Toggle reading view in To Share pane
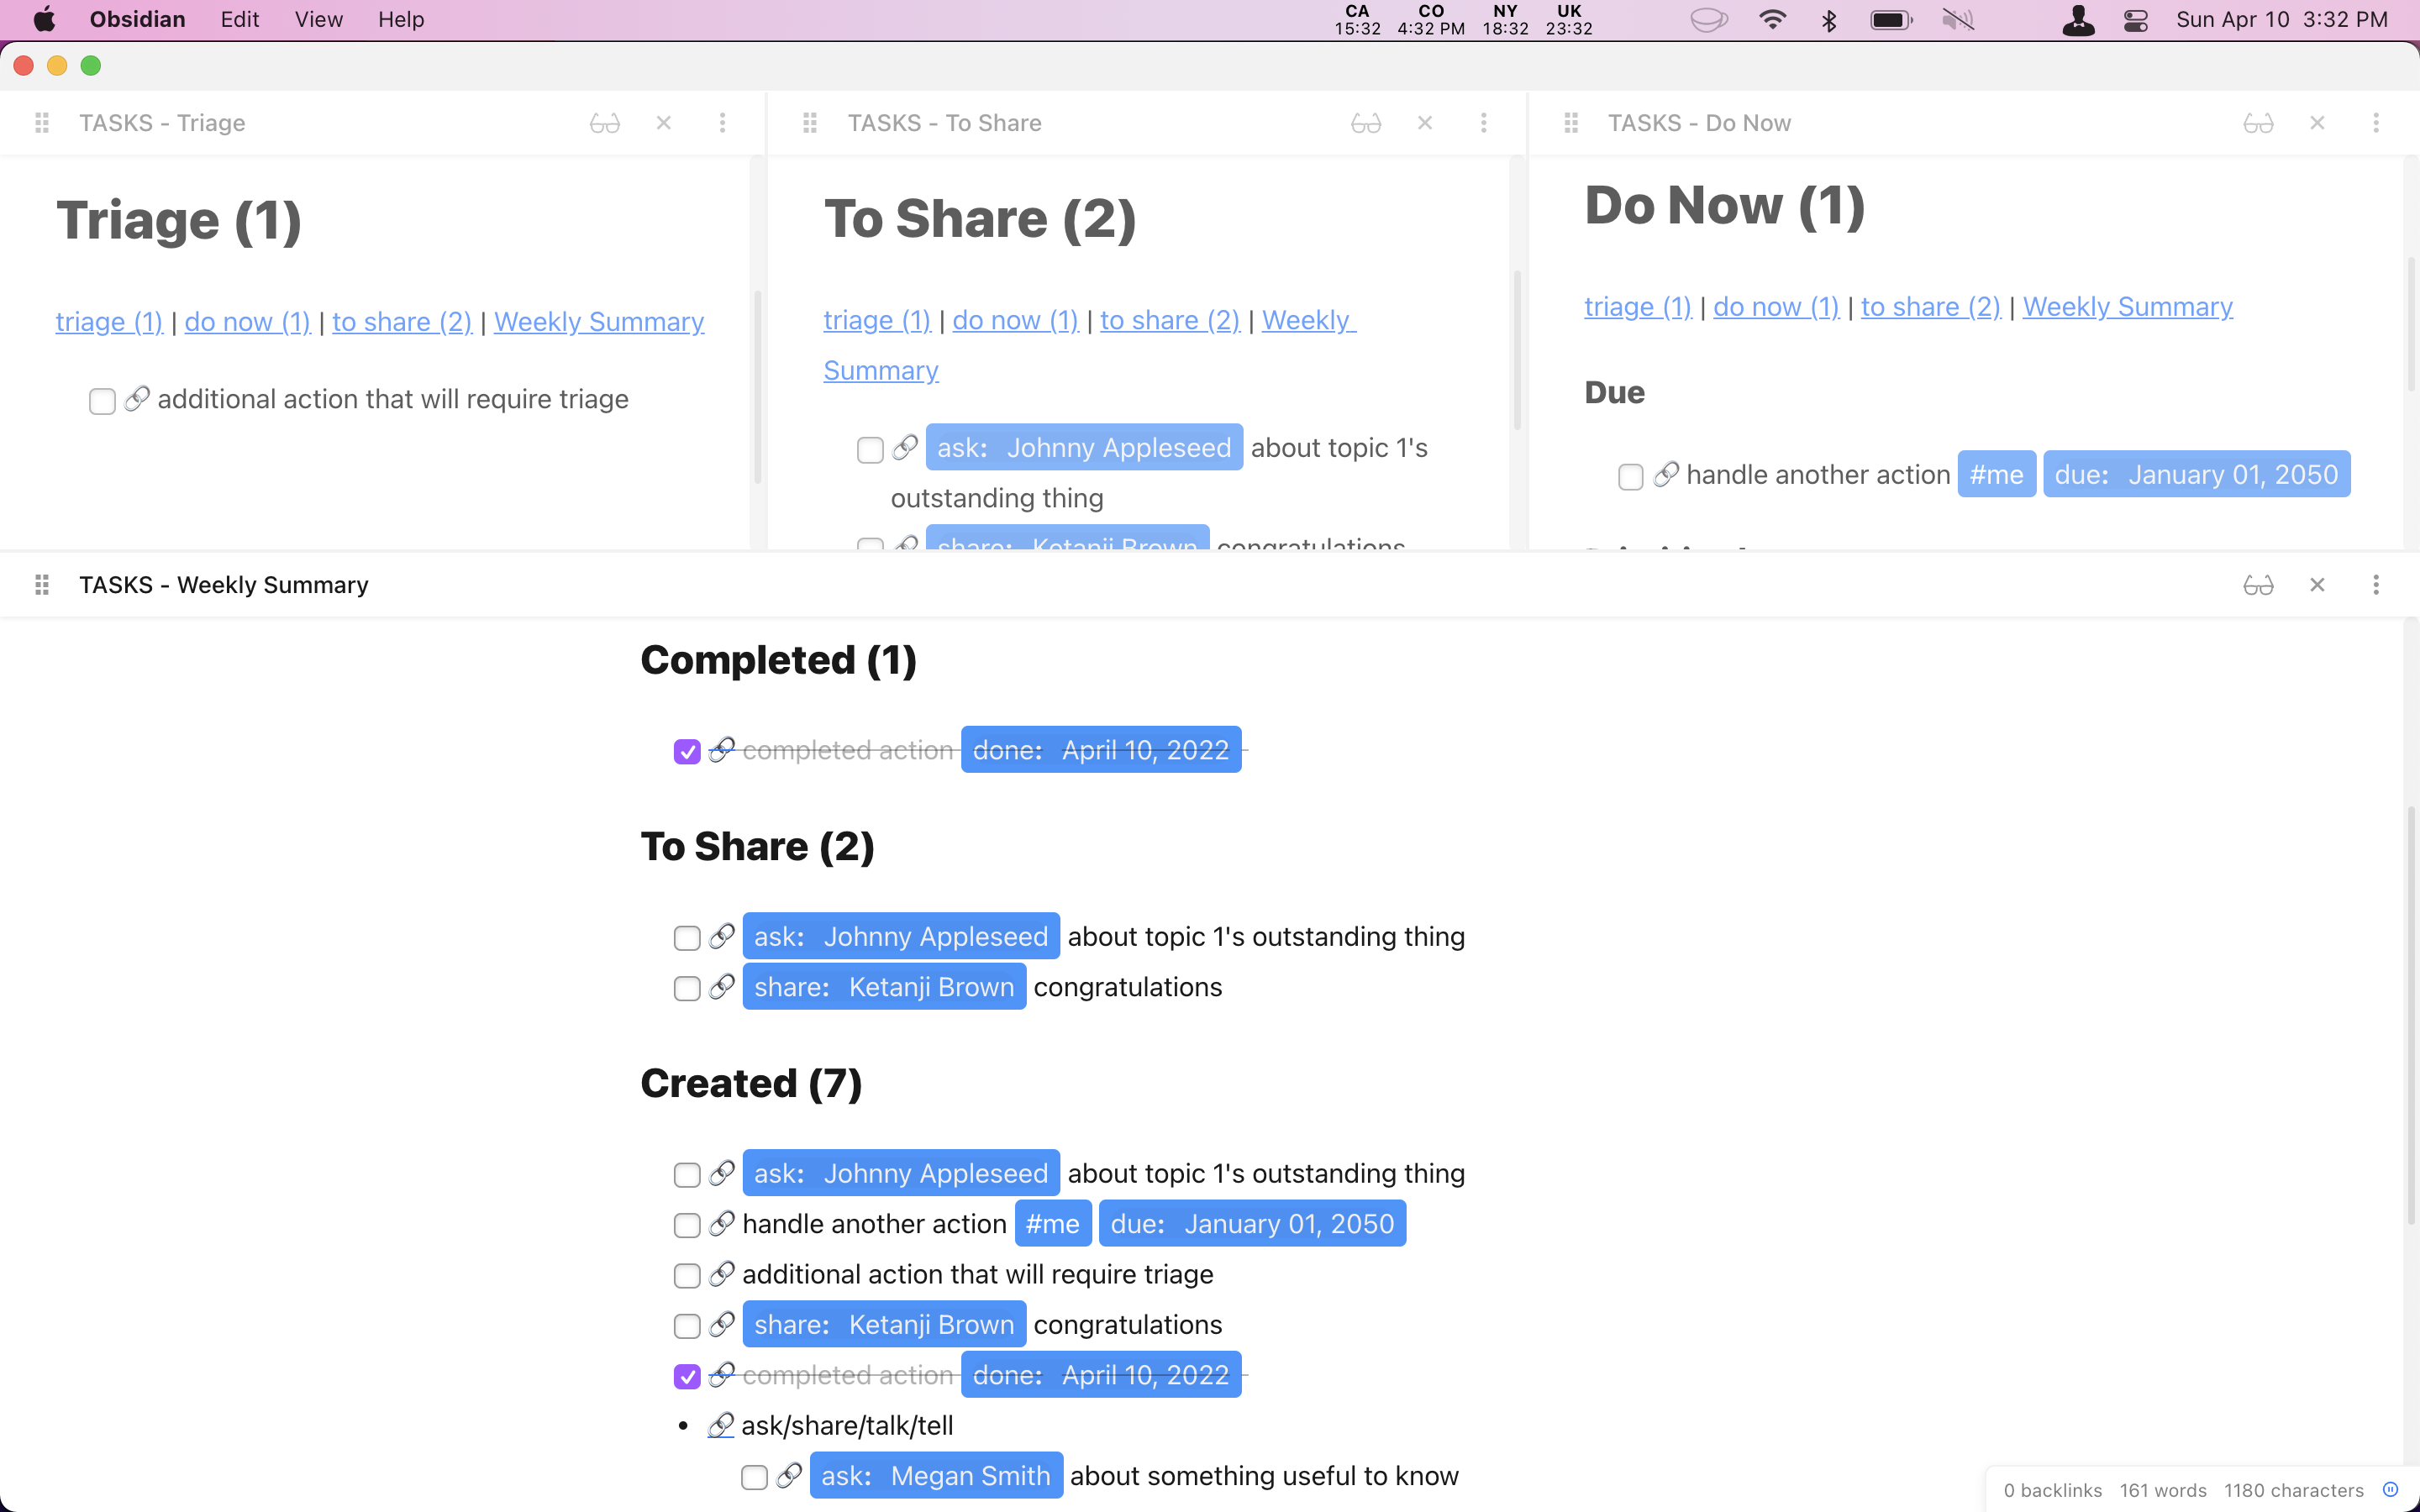The image size is (2420, 1512). point(1366,123)
